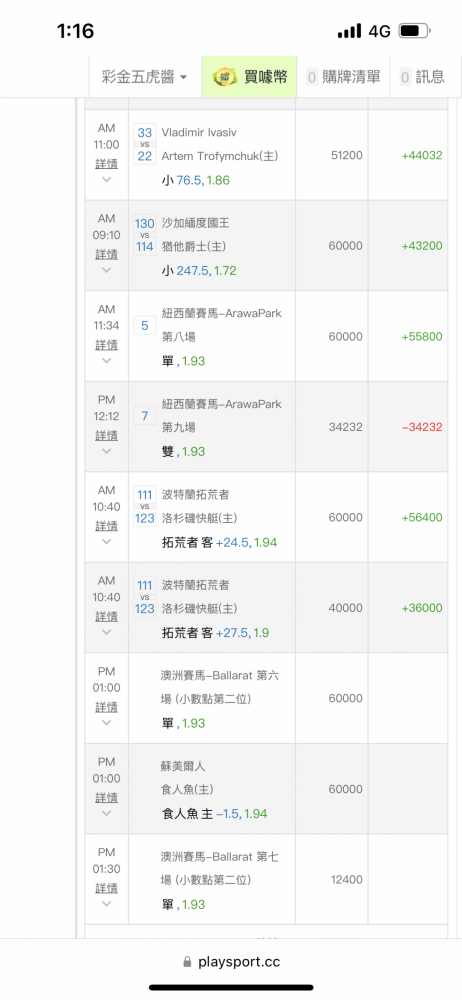Click the 130 vs 114 score box
Screen dimensions: 462x1000
[x=145, y=235]
